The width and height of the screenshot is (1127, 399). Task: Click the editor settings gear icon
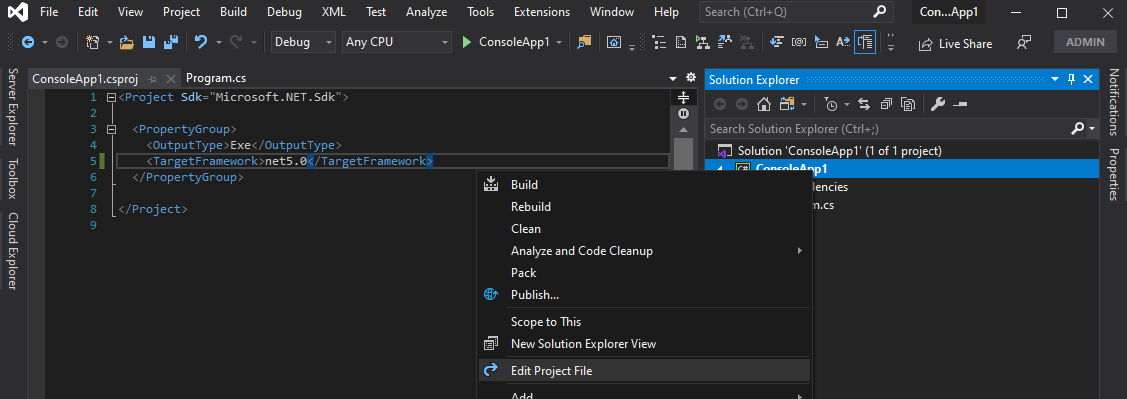[691, 78]
